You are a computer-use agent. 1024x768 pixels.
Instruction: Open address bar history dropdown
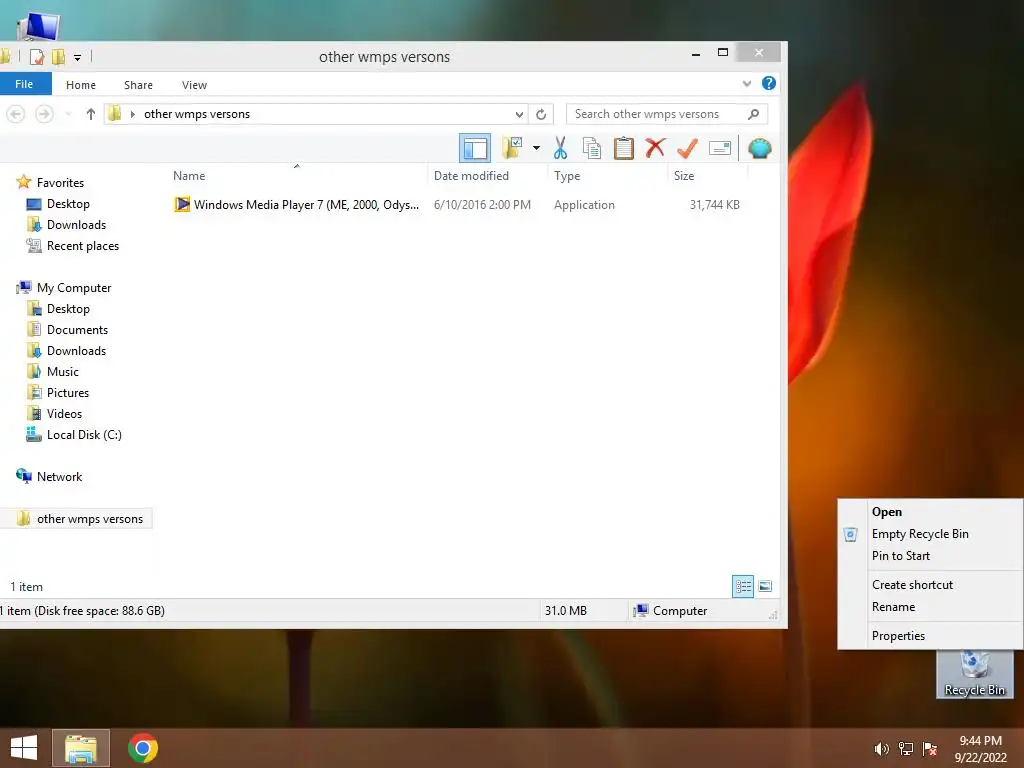tap(519, 114)
